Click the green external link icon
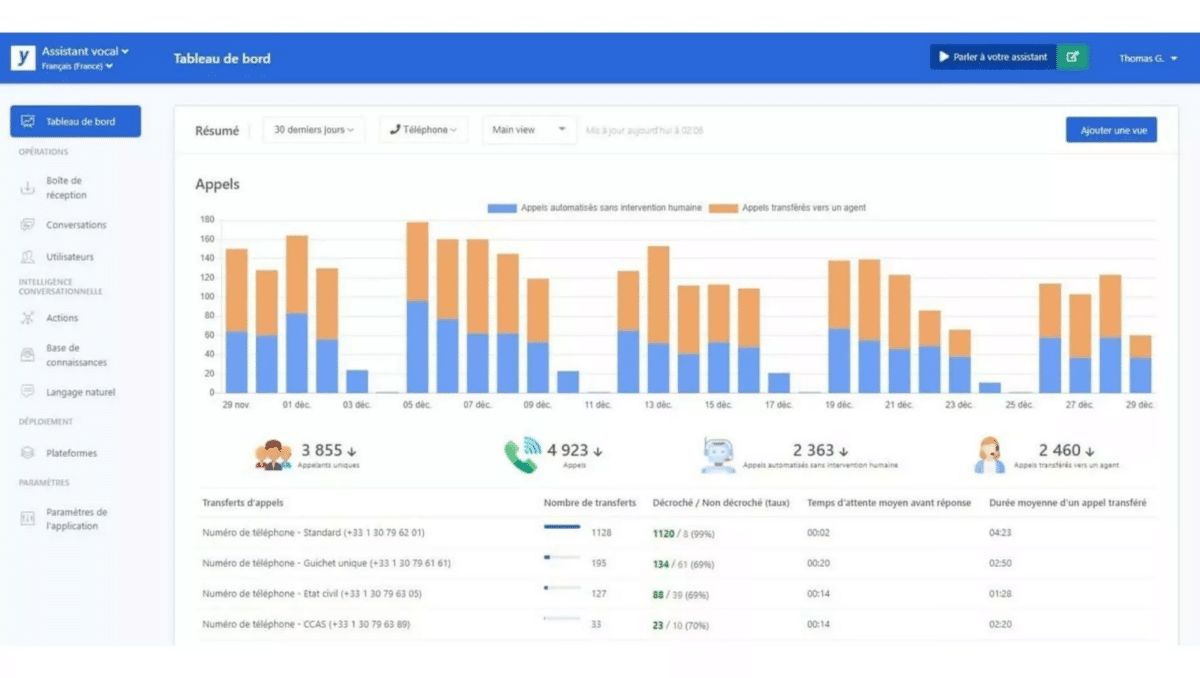The height and width of the screenshot is (678, 1200). tap(1072, 57)
